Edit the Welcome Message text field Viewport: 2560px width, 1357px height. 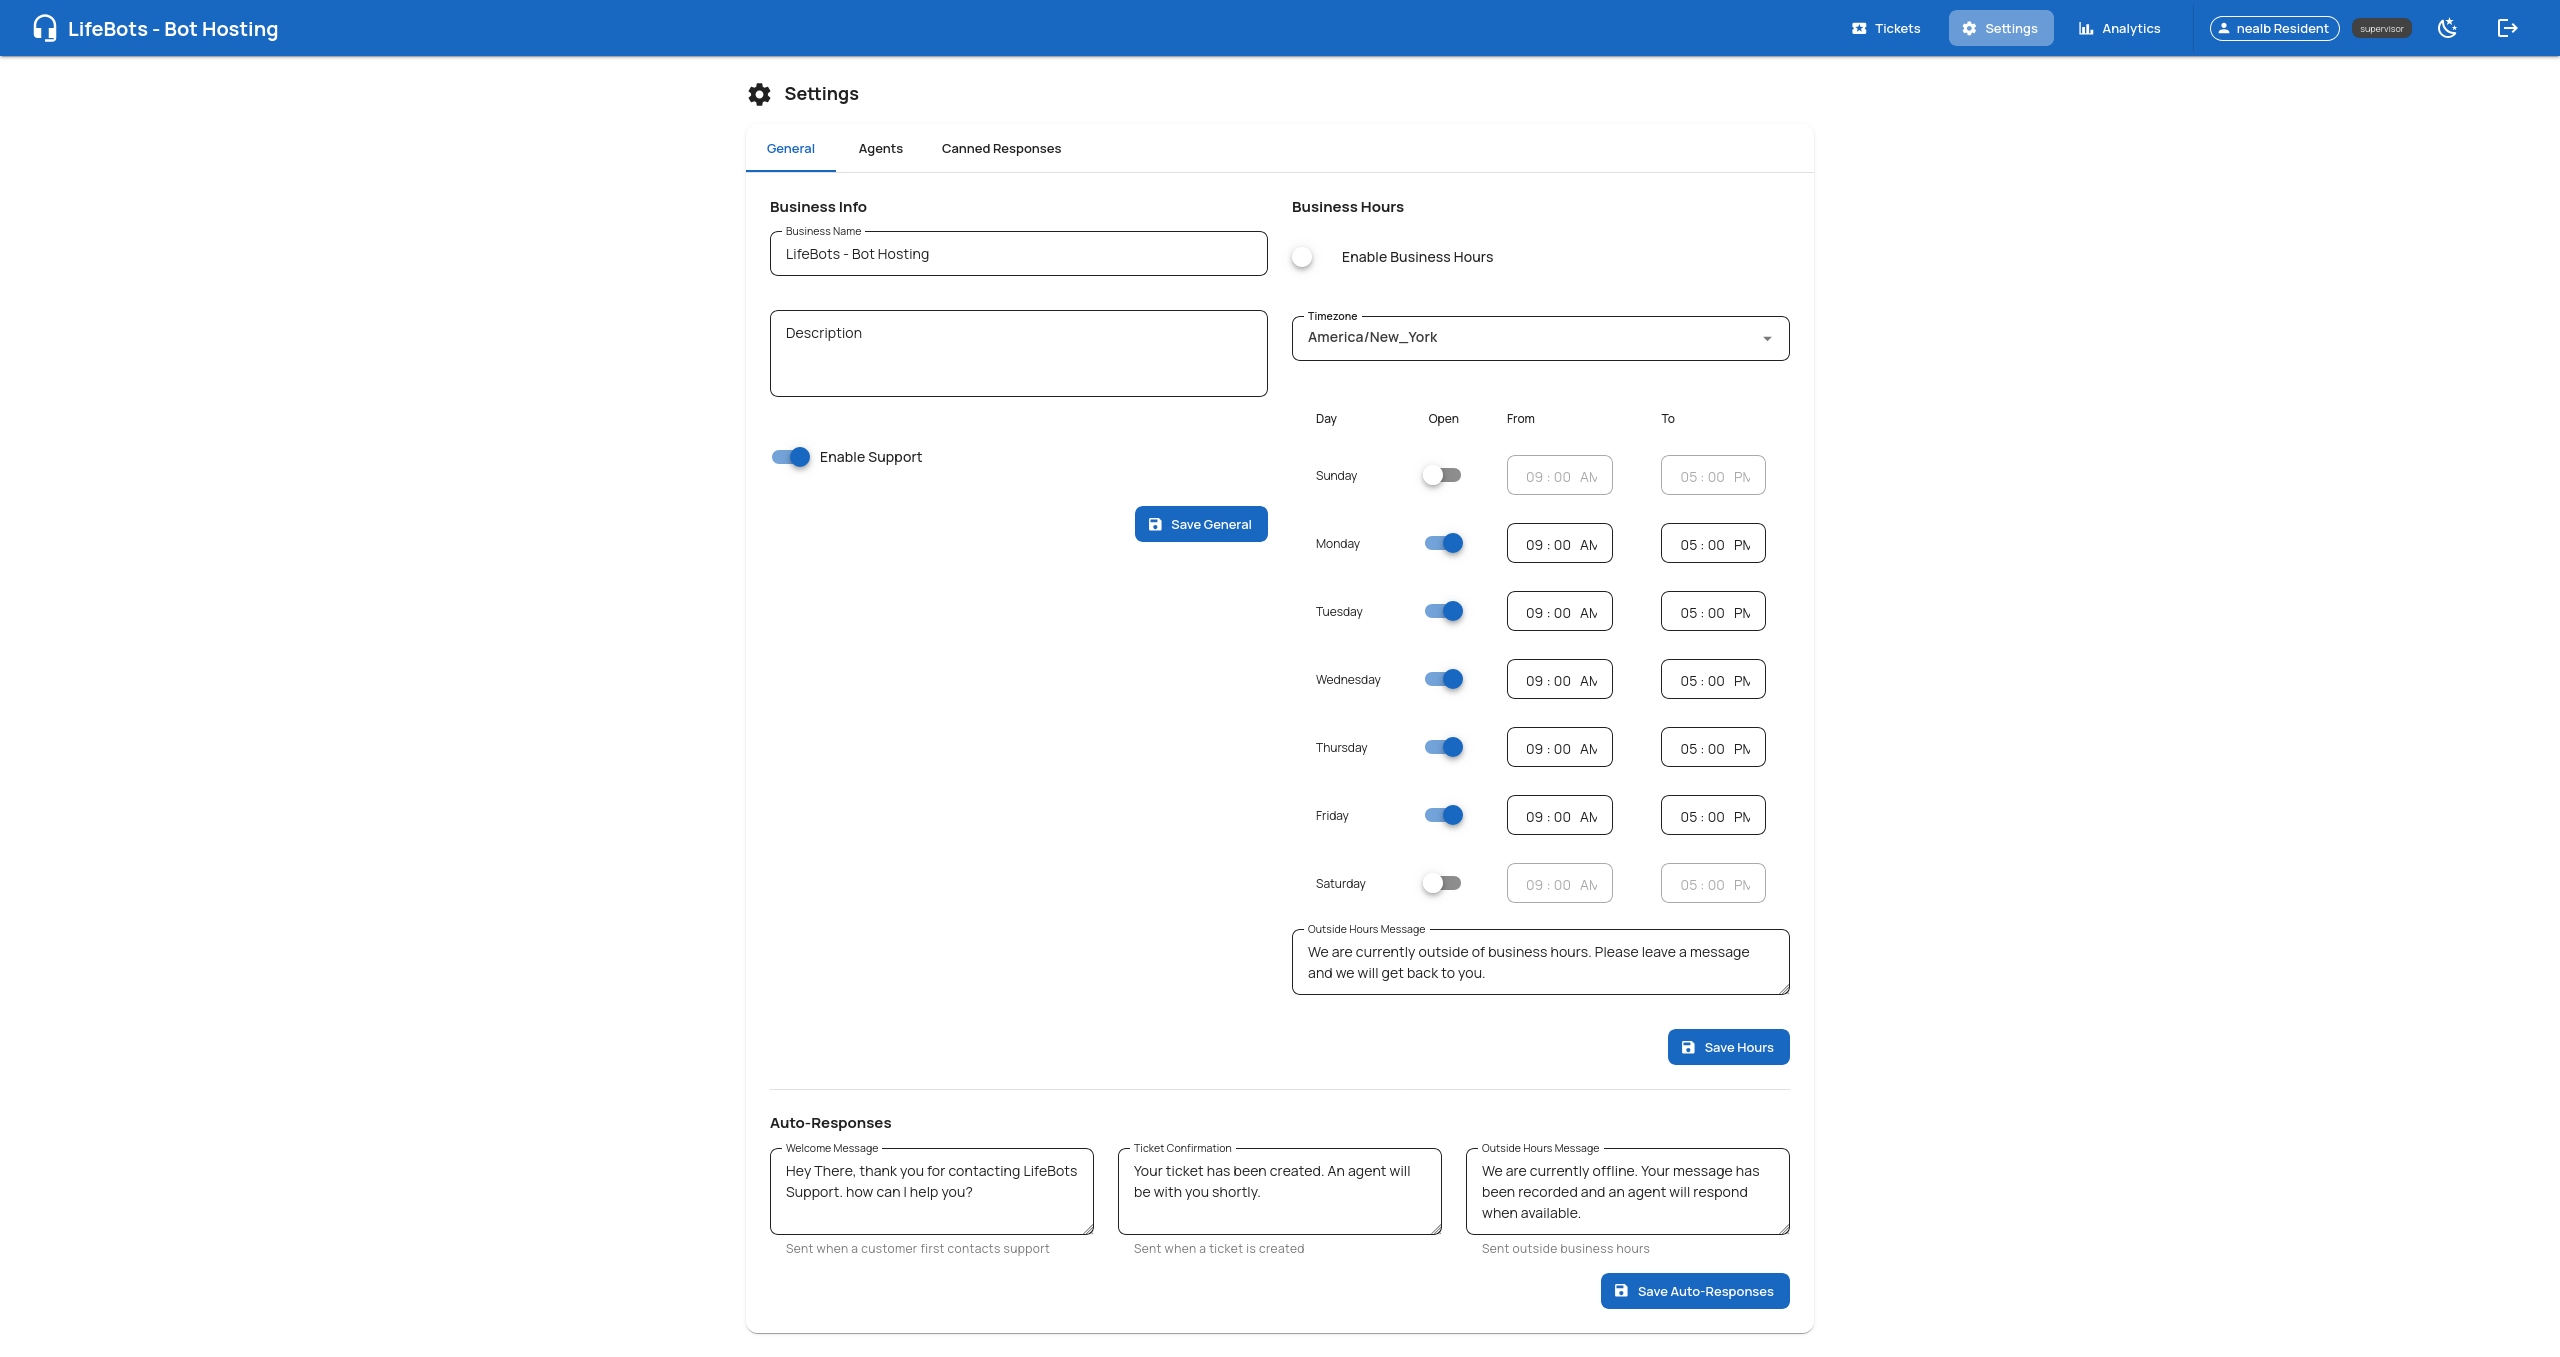(x=931, y=1191)
